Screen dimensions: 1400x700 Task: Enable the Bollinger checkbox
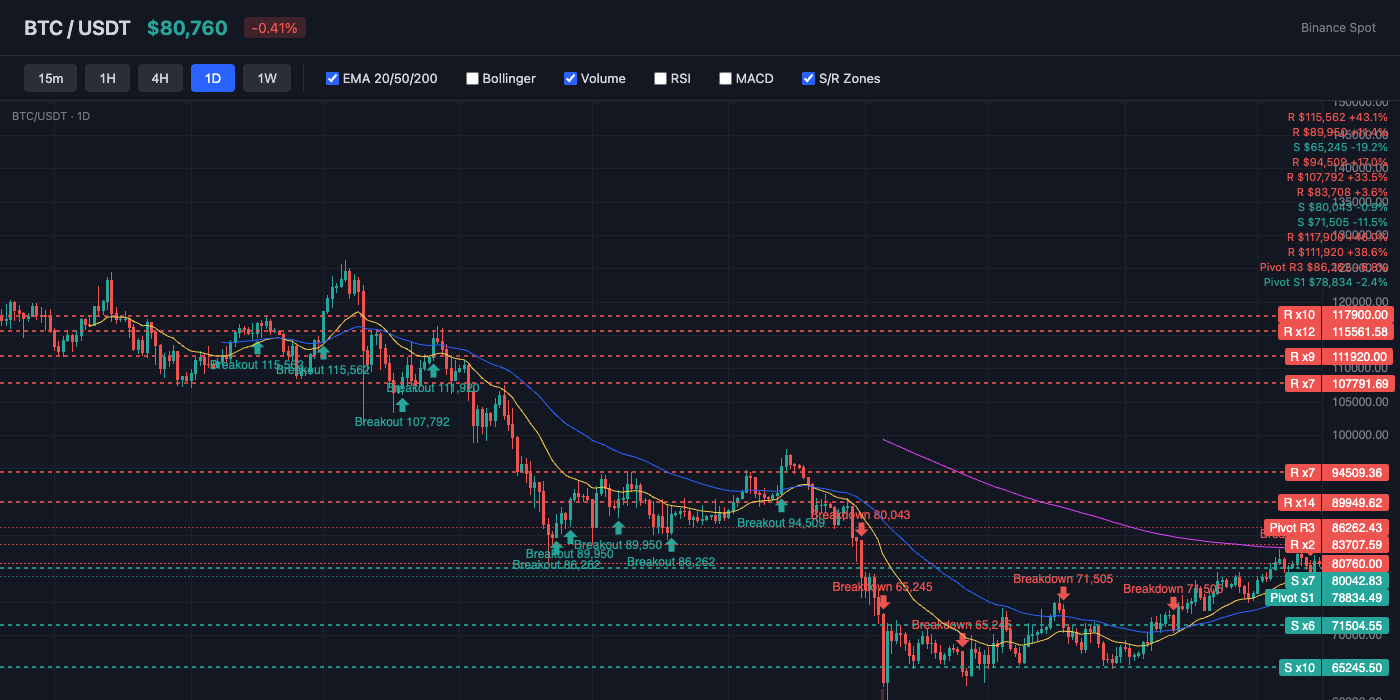(472, 78)
